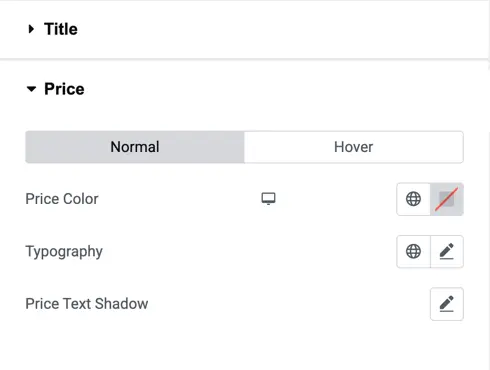Click the divider below Title section
This screenshot has height=370, width=490.
click(244, 60)
